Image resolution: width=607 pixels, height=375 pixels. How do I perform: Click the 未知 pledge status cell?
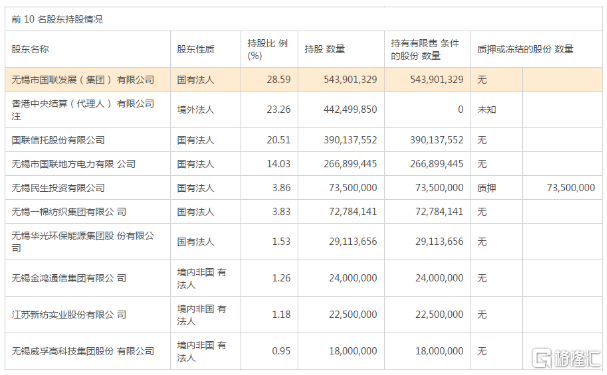pos(487,110)
